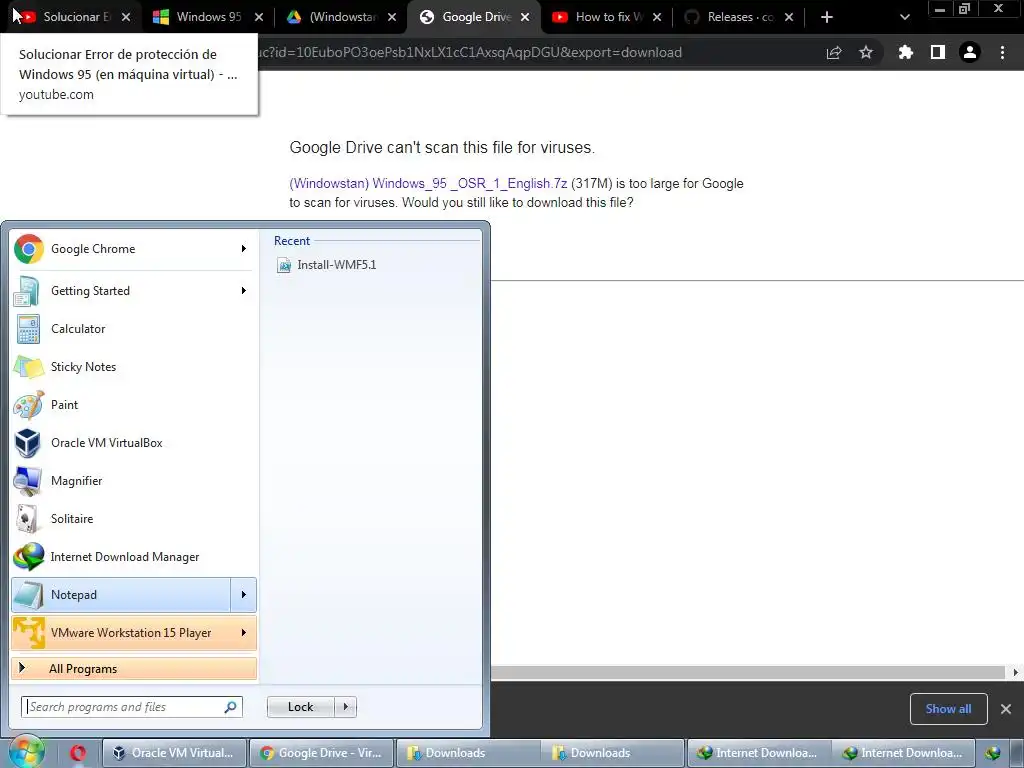
Task: Open the Windows_95_OSR_1_English.7z link
Action: point(428,184)
